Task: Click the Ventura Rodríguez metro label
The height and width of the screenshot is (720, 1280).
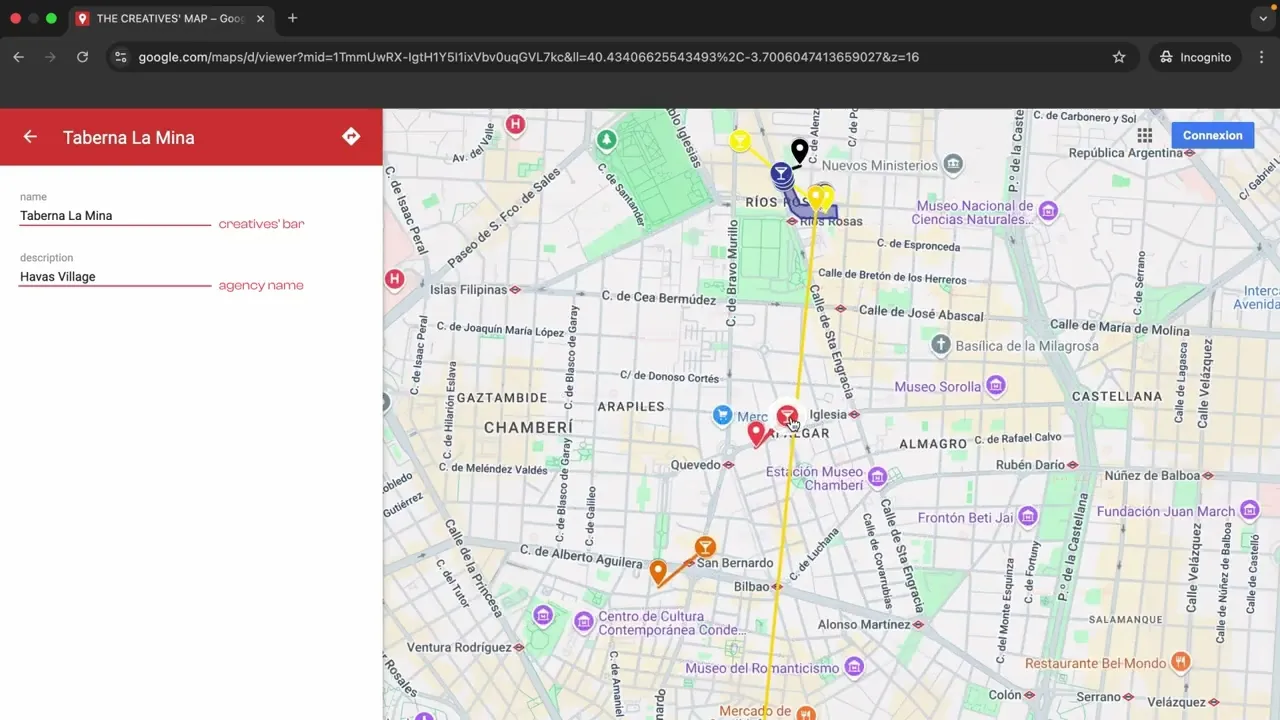Action: click(460, 647)
